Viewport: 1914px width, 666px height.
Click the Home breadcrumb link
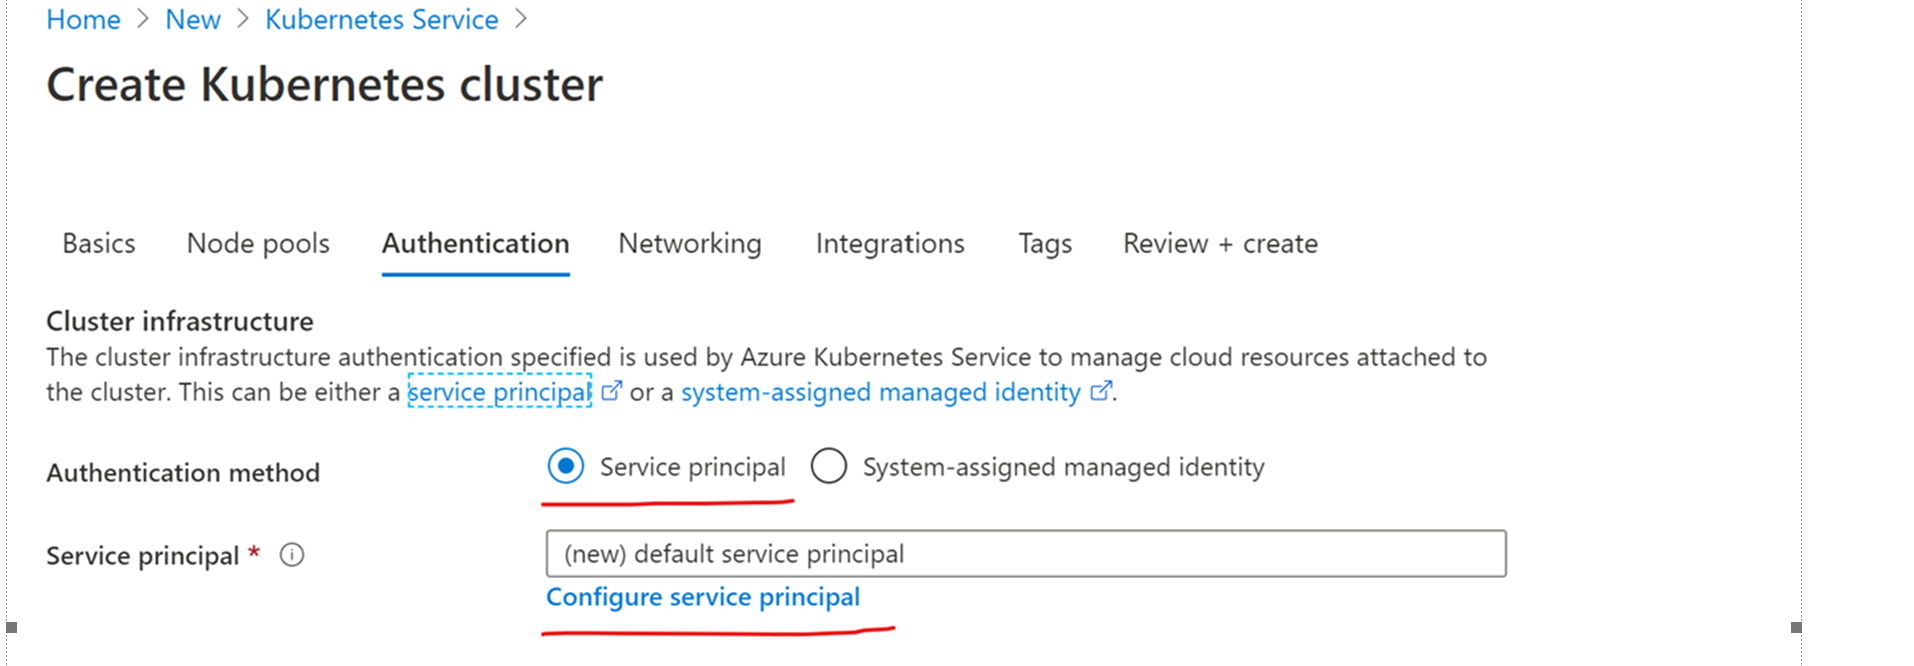tap(83, 19)
